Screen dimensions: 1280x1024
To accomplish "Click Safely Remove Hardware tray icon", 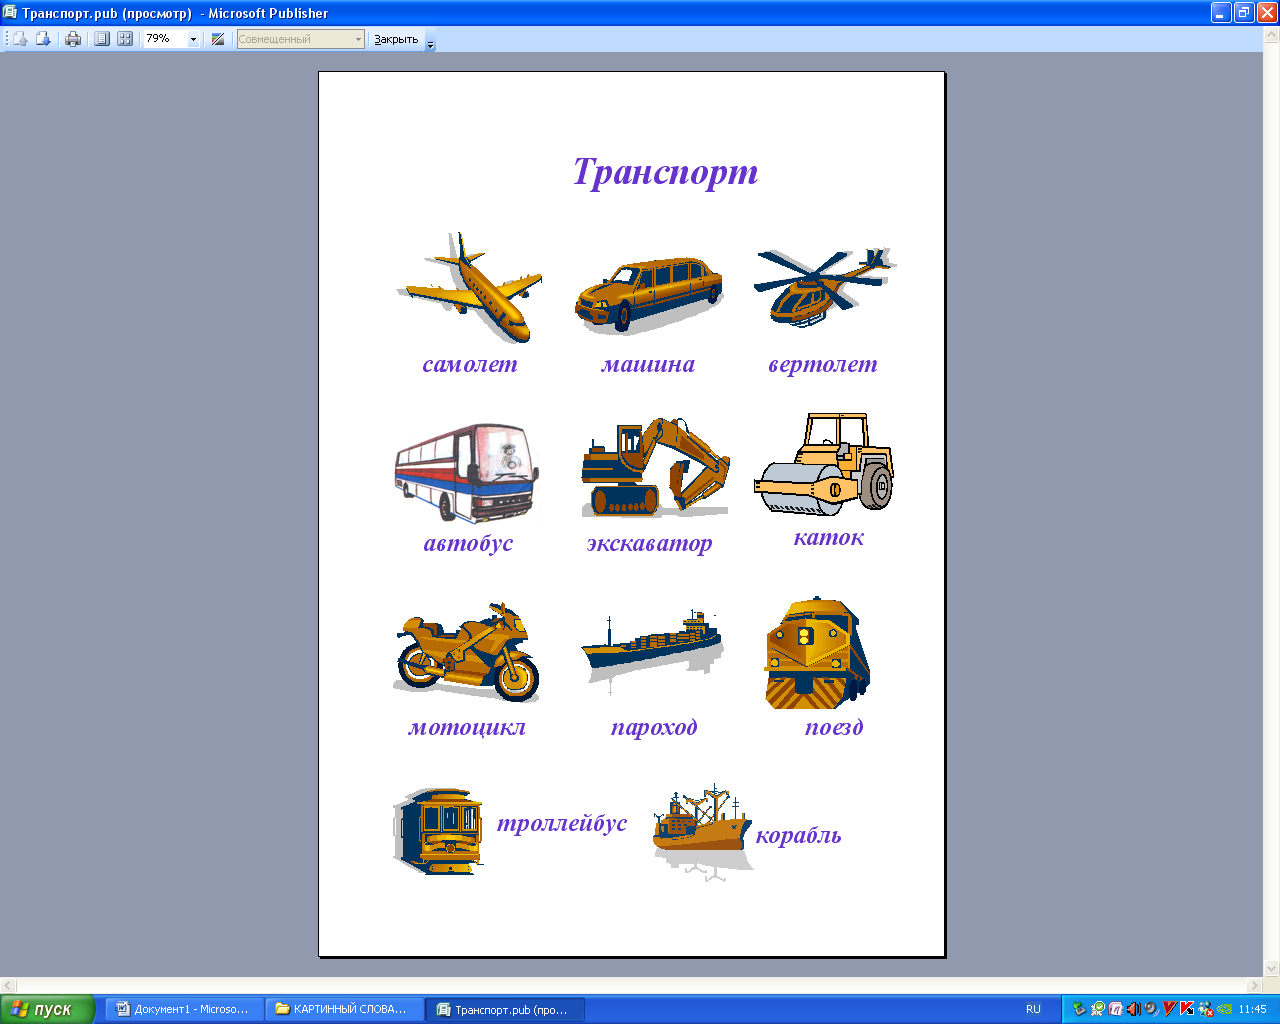I will 1079,1009.
